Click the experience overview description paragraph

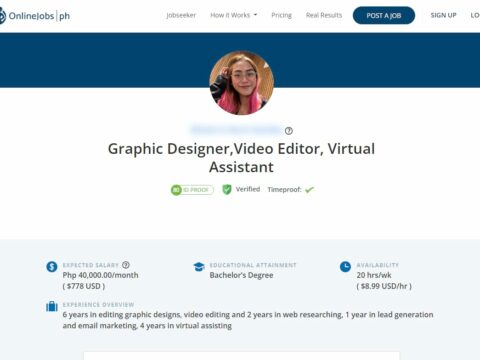[x=248, y=320]
